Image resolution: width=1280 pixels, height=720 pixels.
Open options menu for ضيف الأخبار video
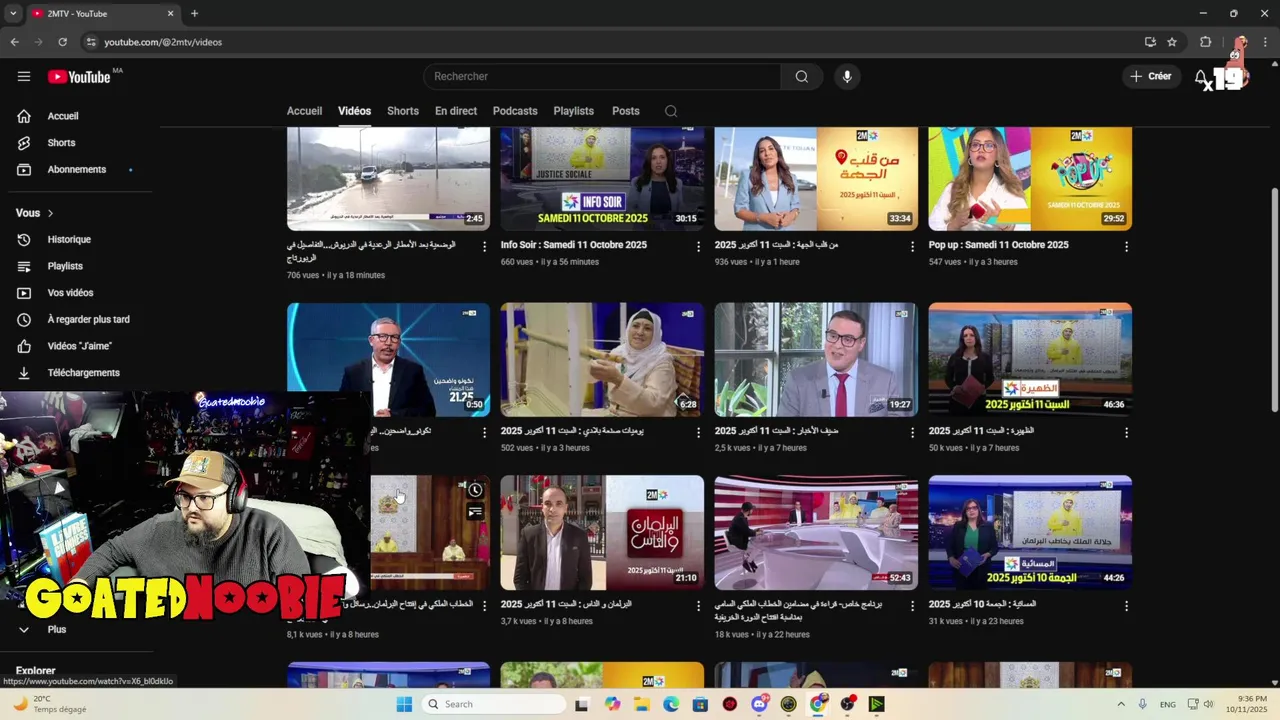[x=912, y=433]
